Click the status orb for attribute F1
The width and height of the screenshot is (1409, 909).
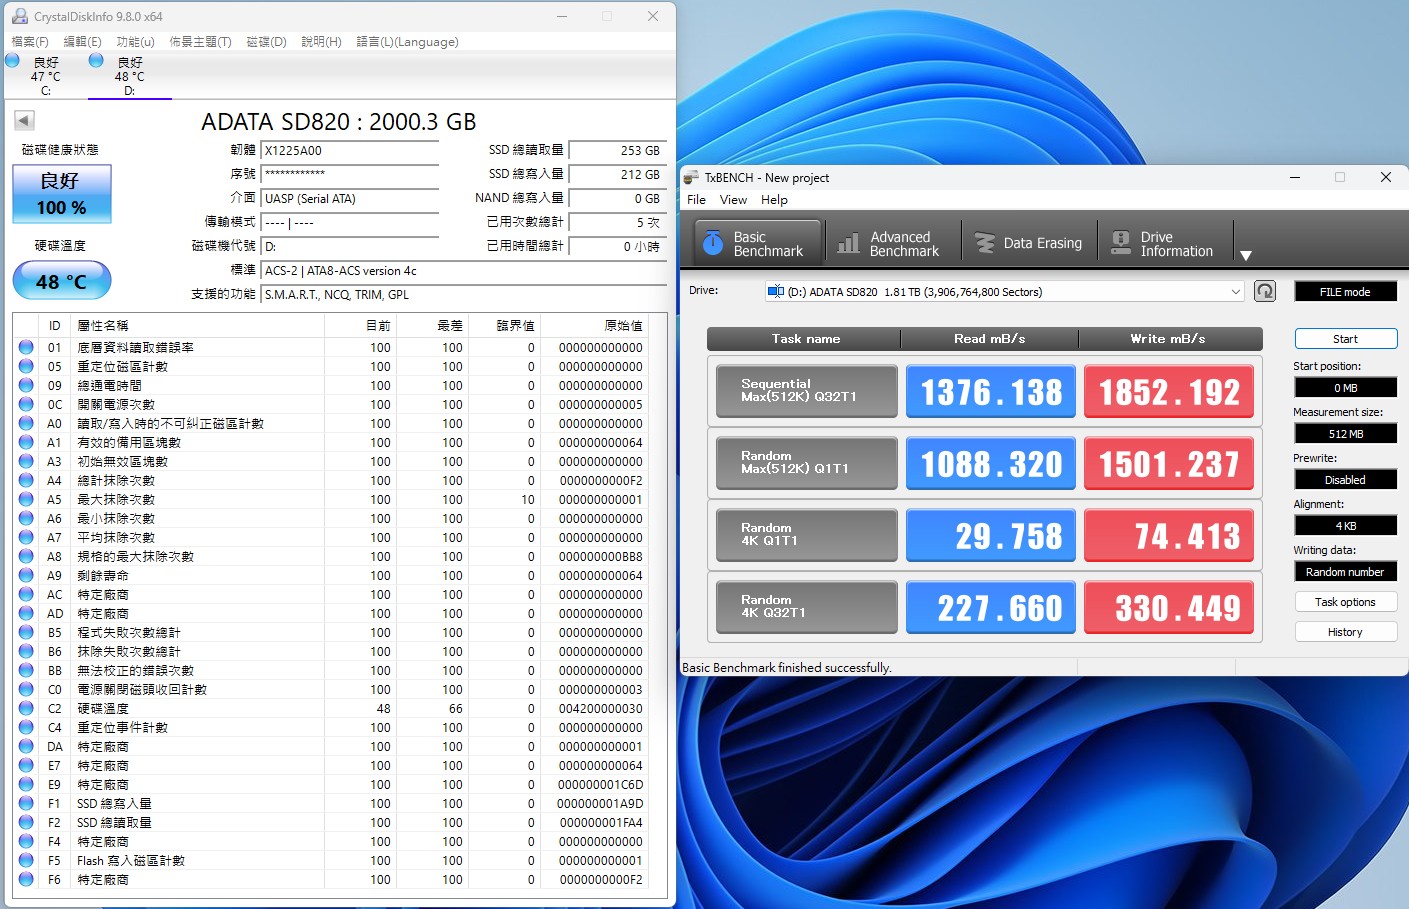[x=26, y=803]
